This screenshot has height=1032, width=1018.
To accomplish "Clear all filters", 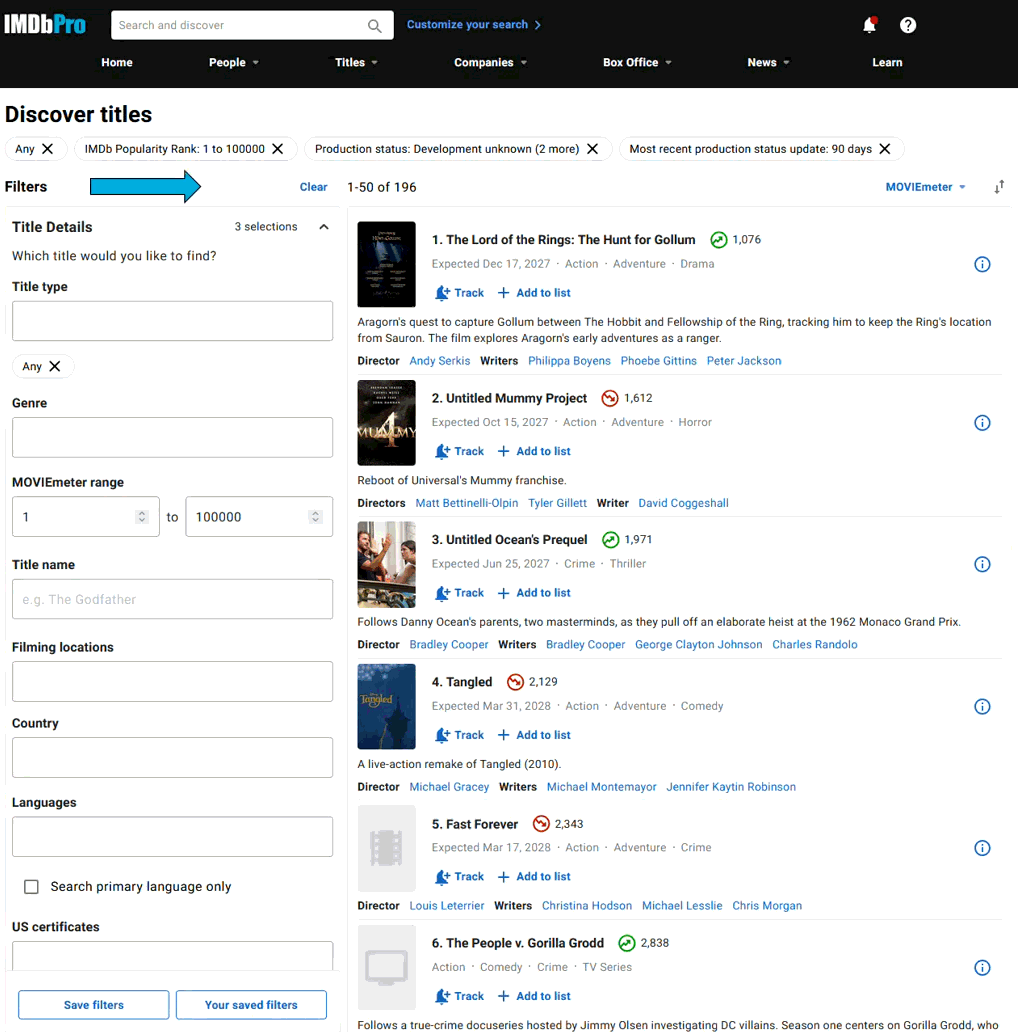I will pyautogui.click(x=313, y=187).
